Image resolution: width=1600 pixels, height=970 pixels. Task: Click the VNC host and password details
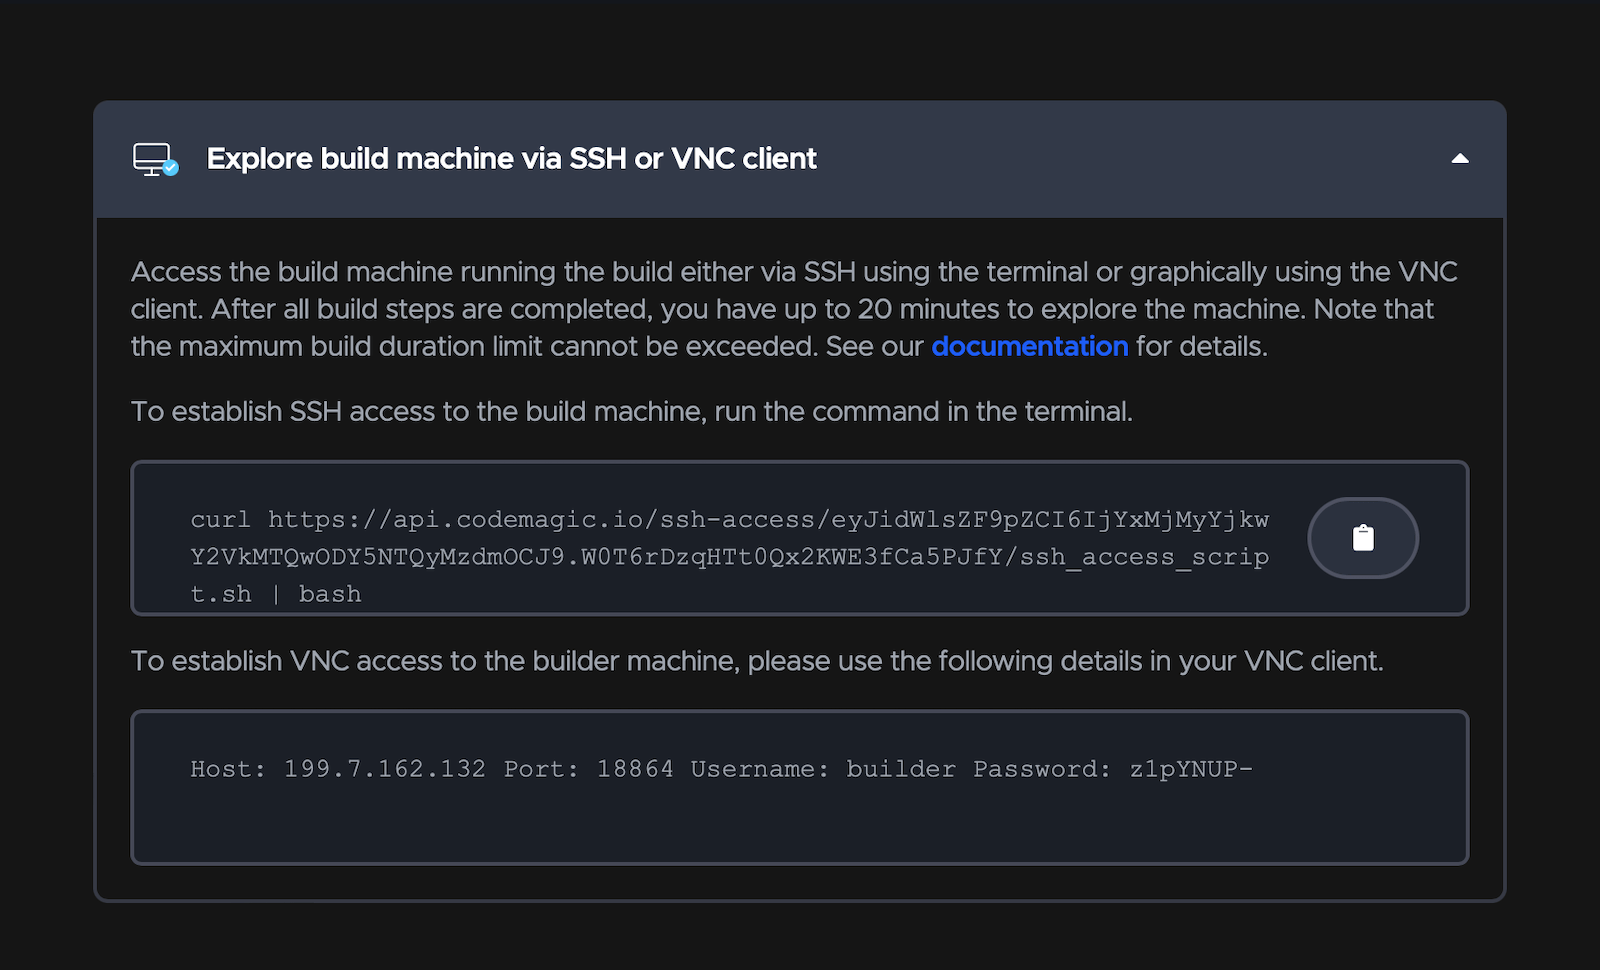pos(721,769)
